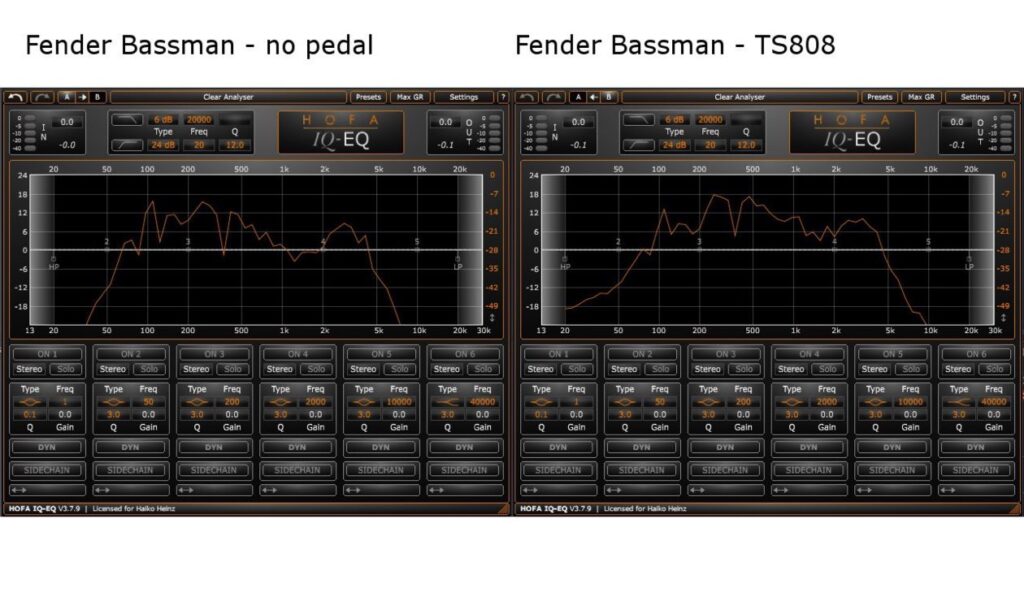Click output gain value in TS808 window
Screen dimensions: 1024x614
(x=957, y=122)
